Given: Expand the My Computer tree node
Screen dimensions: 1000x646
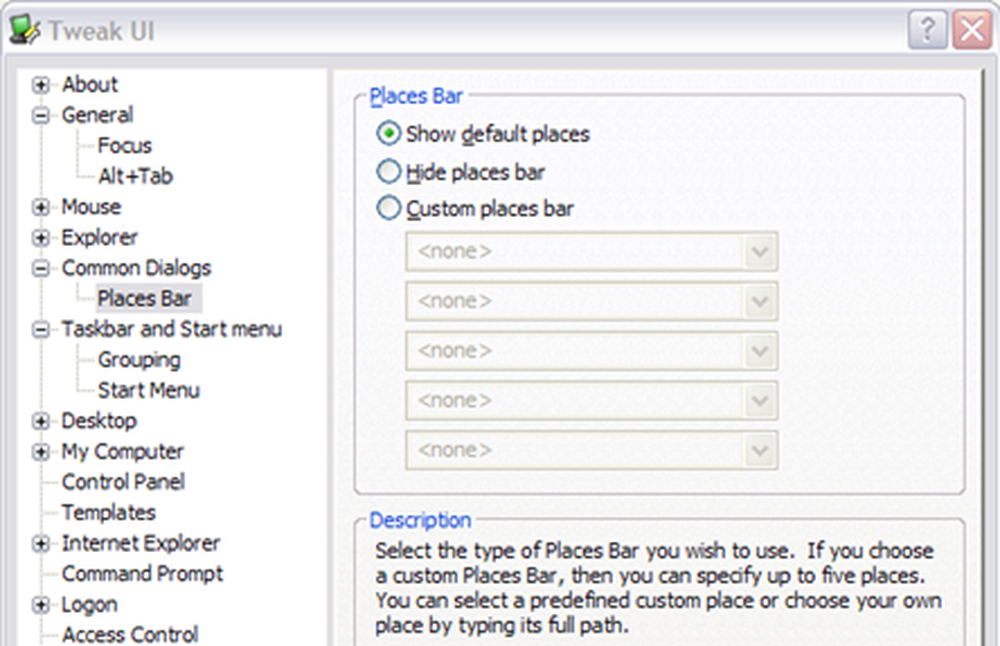Looking at the screenshot, I should click(x=41, y=452).
